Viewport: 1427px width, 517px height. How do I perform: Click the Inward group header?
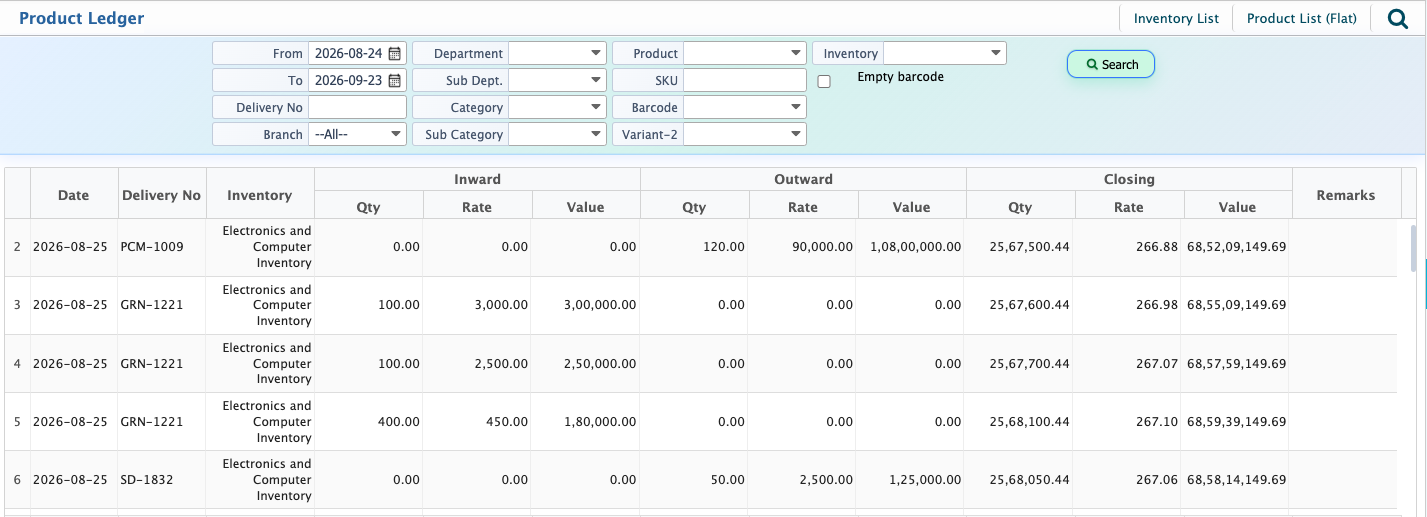(x=477, y=179)
